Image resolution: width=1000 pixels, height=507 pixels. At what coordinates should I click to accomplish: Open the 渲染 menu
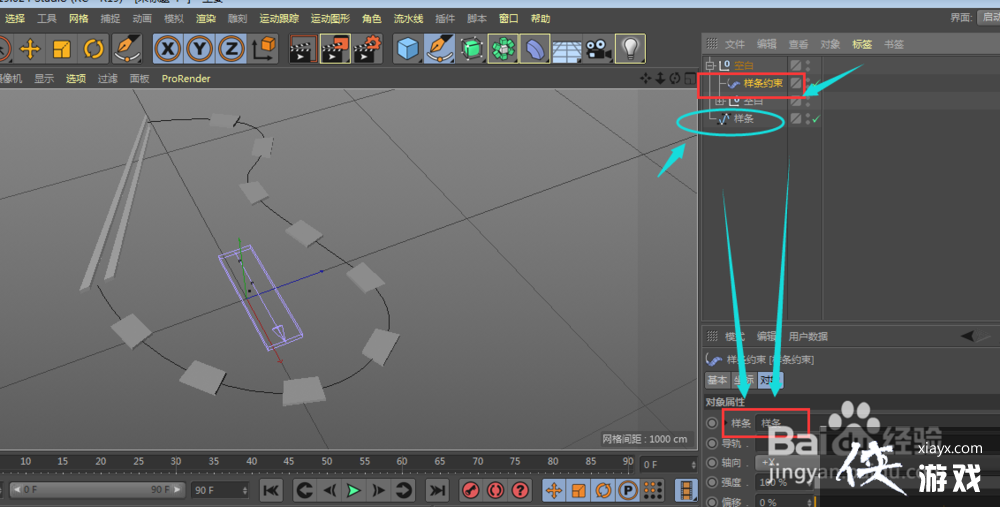pyautogui.click(x=205, y=18)
